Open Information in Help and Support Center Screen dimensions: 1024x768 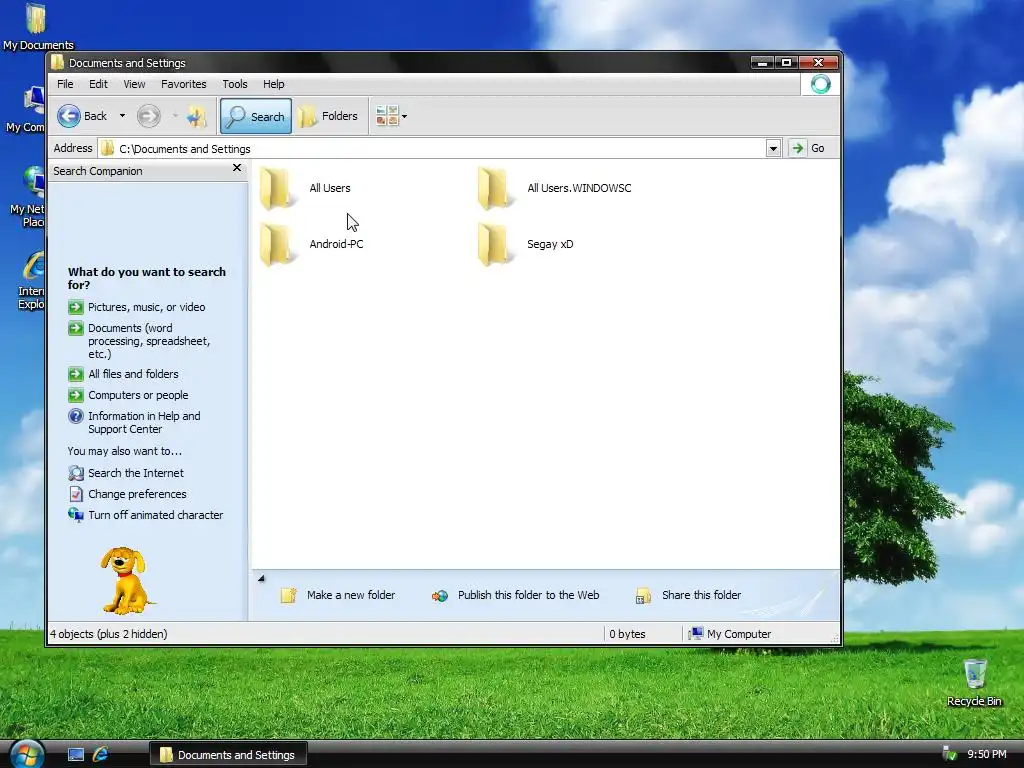[x=144, y=423]
